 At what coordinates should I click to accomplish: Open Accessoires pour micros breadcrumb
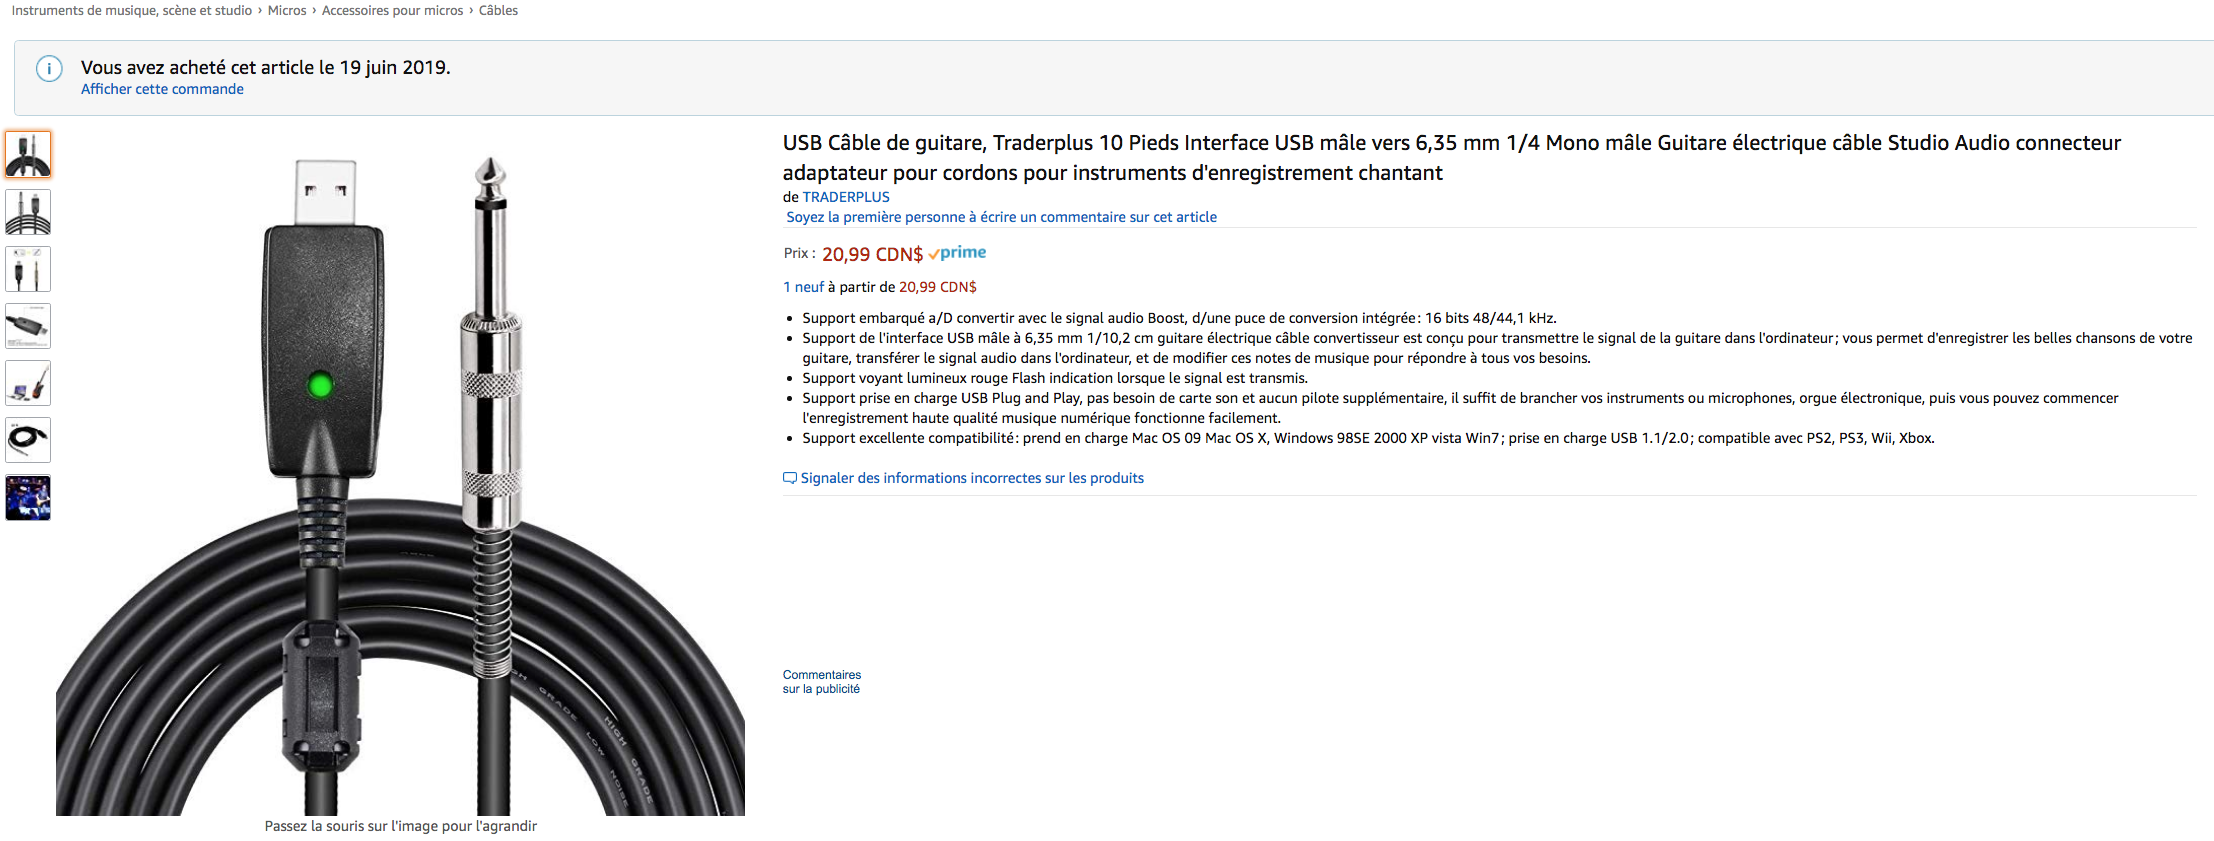click(392, 10)
